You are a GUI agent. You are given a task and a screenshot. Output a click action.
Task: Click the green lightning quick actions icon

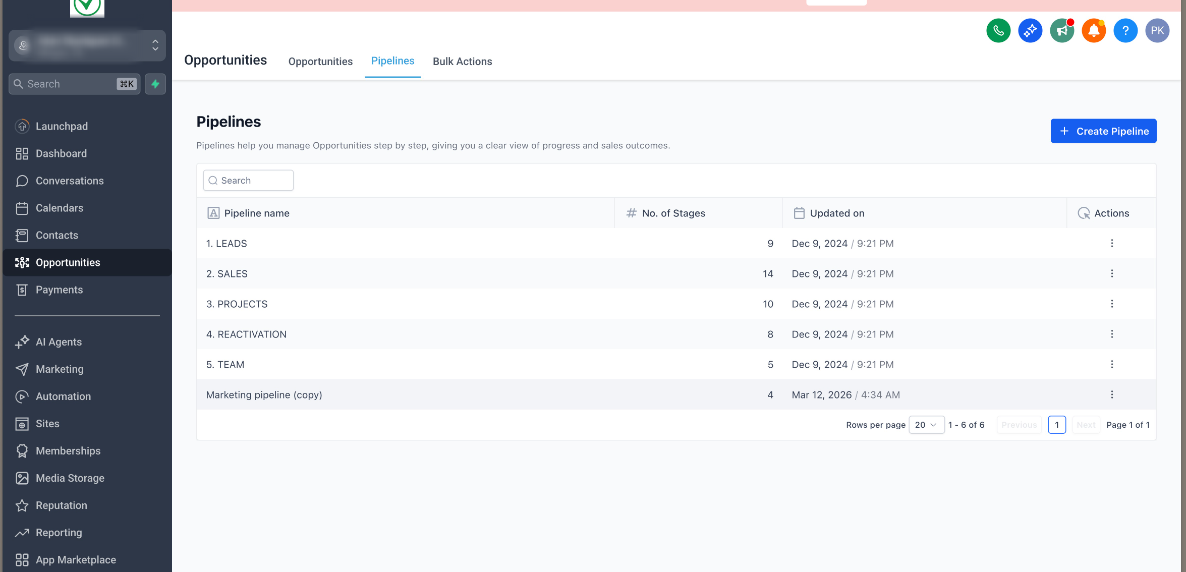point(155,84)
